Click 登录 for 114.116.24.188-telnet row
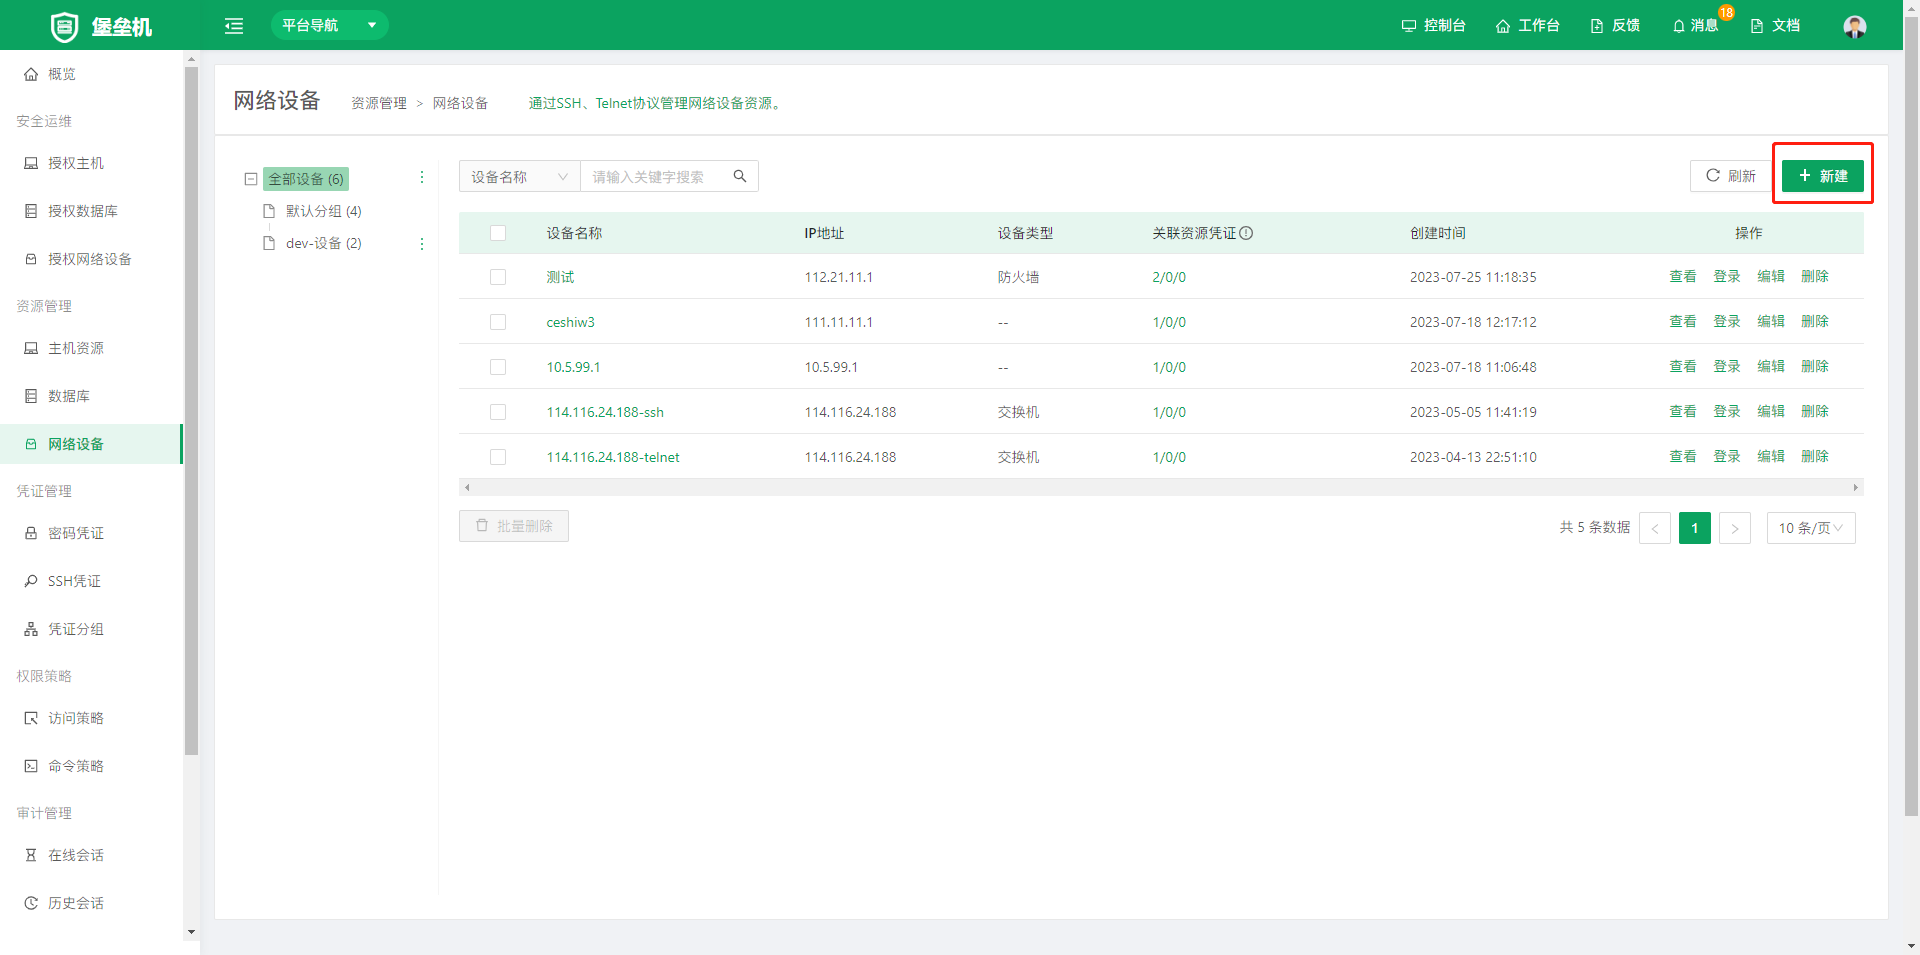The height and width of the screenshot is (955, 1920). point(1727,456)
